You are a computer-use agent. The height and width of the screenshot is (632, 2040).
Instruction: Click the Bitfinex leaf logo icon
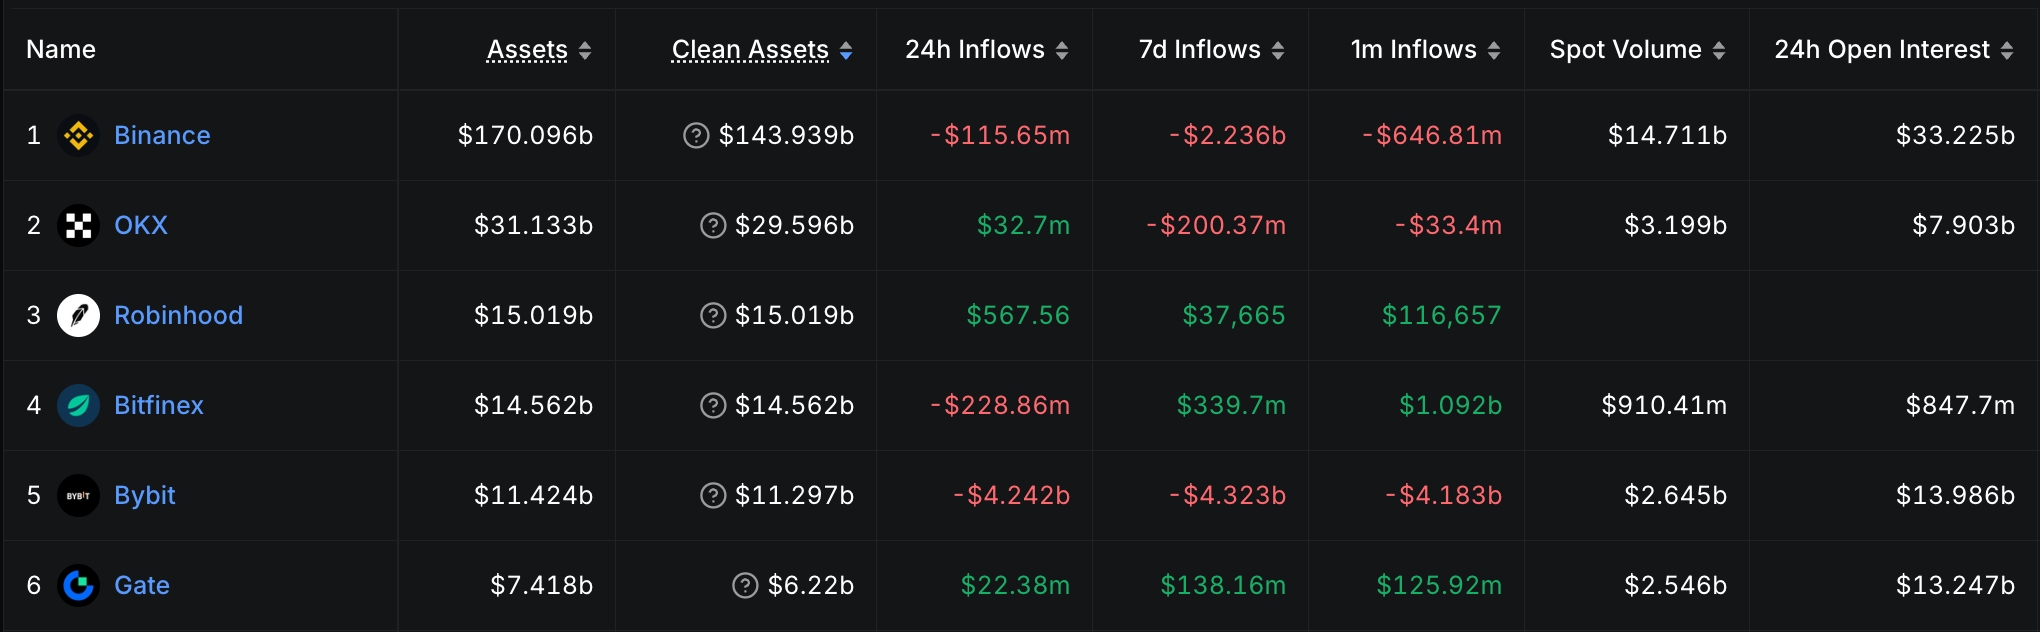[78, 405]
